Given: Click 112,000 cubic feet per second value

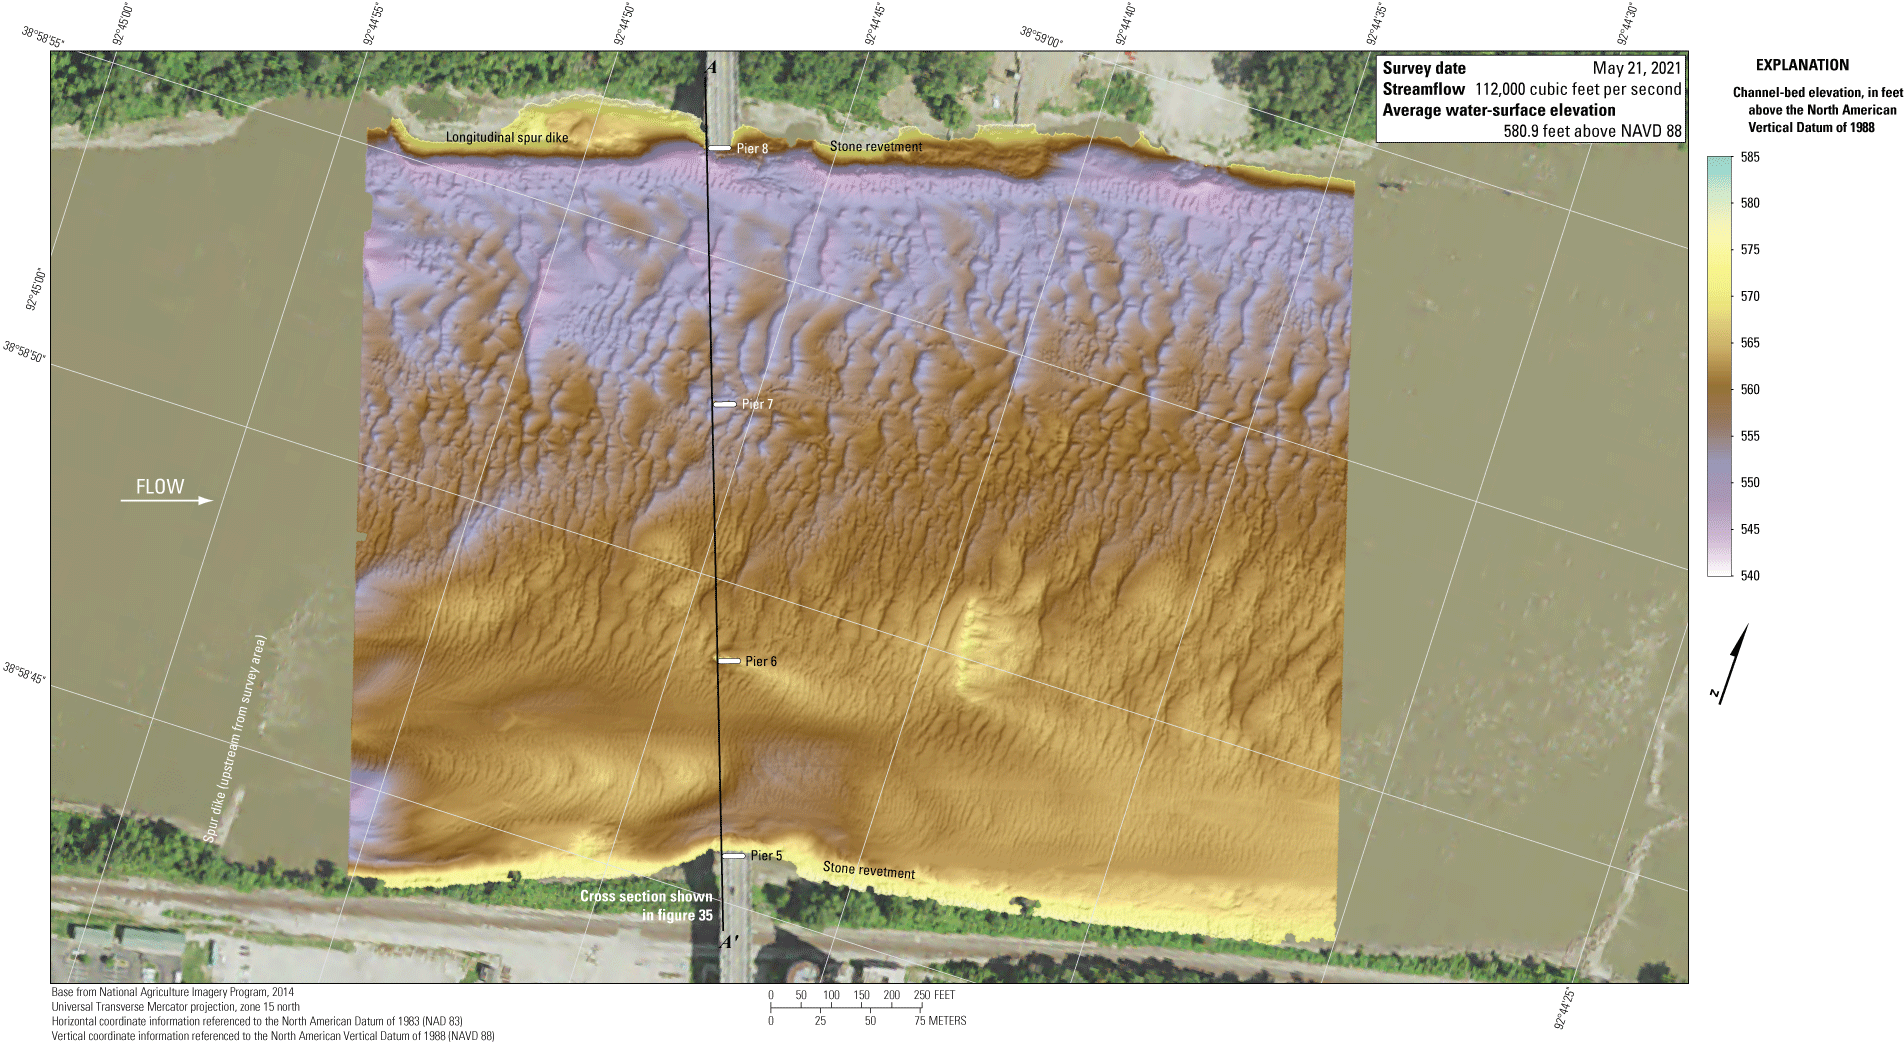Looking at the screenshot, I should coord(1578,89).
